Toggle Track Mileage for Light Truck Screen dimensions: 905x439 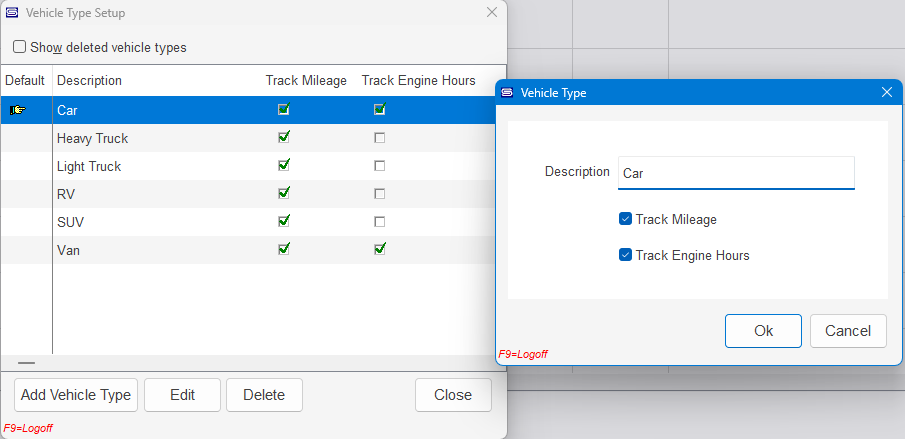coord(284,165)
